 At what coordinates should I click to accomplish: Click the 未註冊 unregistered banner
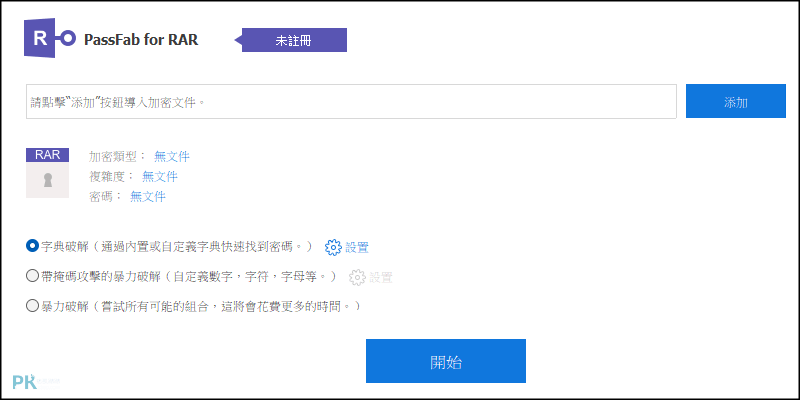point(291,40)
